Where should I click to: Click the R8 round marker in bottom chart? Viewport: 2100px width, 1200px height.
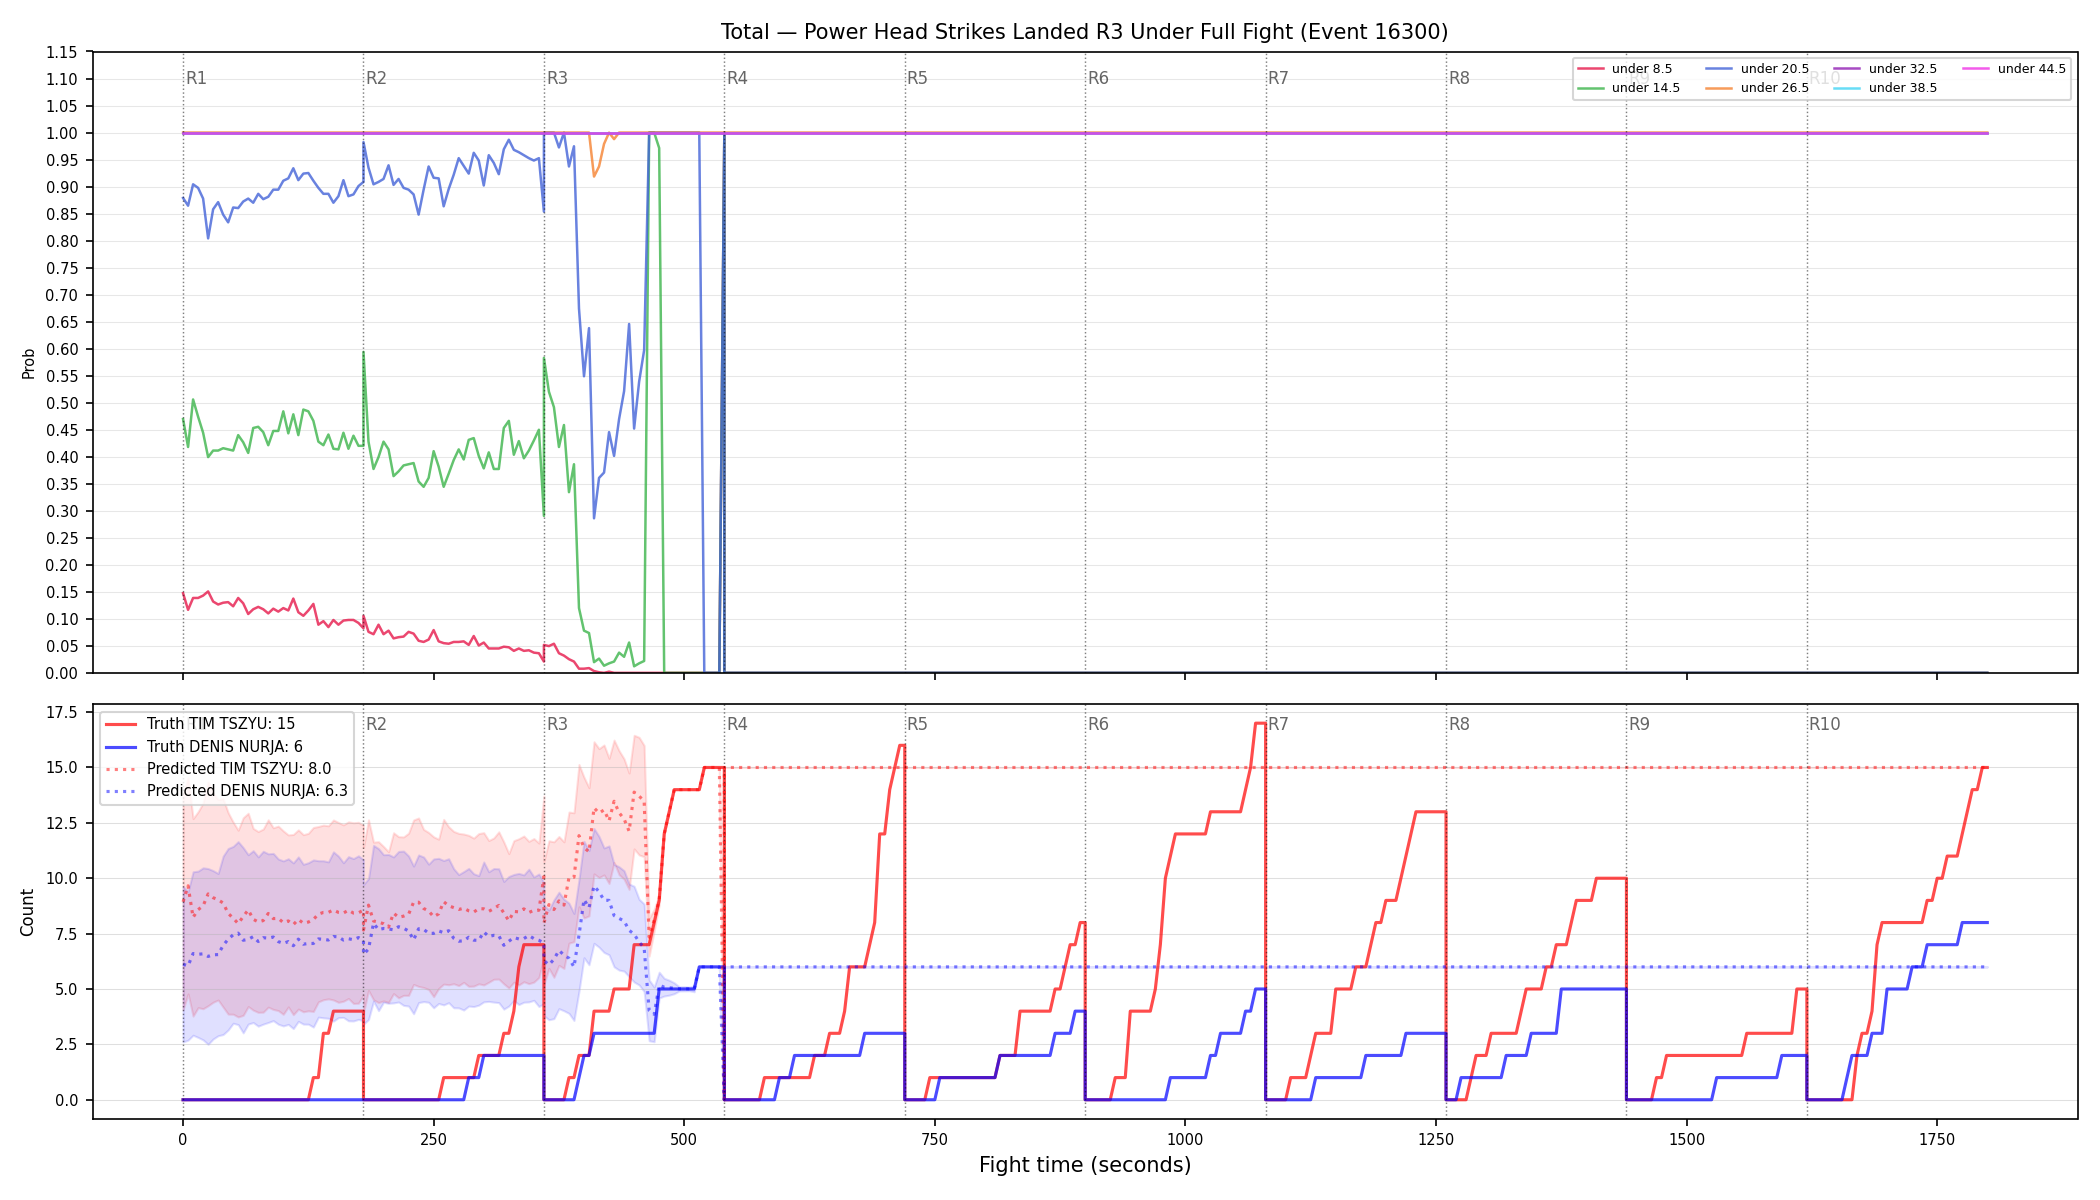(x=1459, y=724)
